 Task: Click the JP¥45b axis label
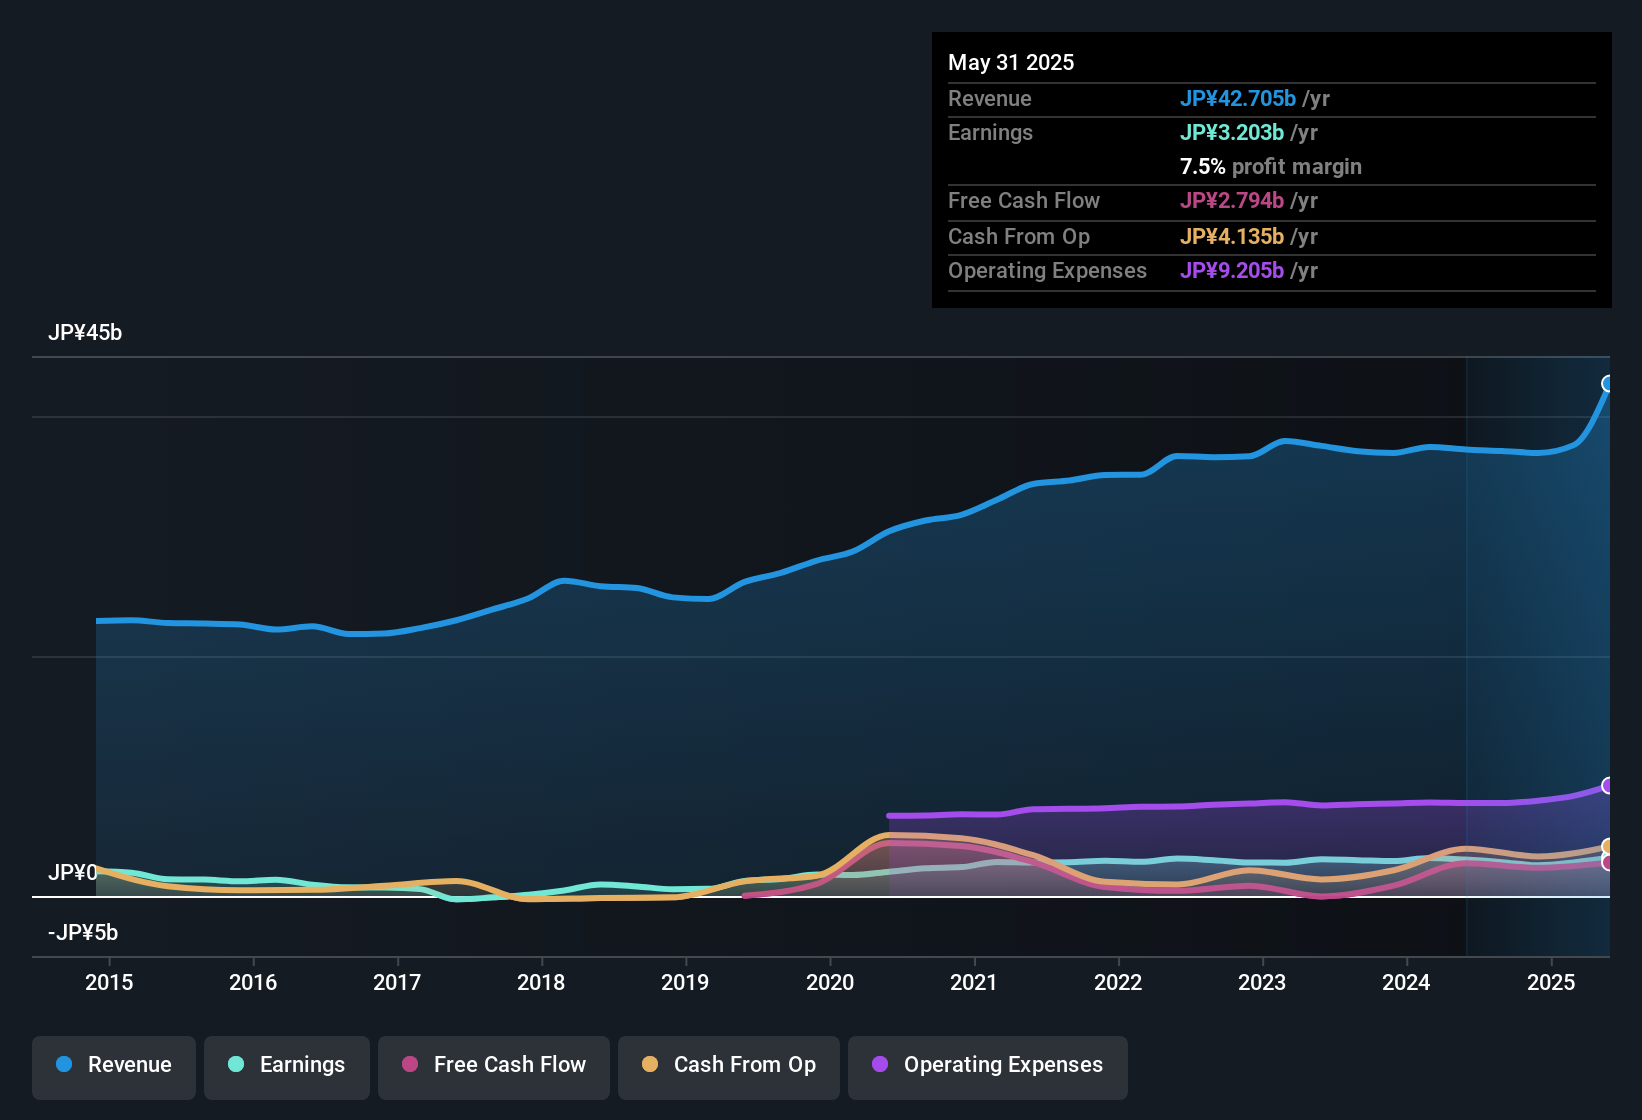click(86, 332)
